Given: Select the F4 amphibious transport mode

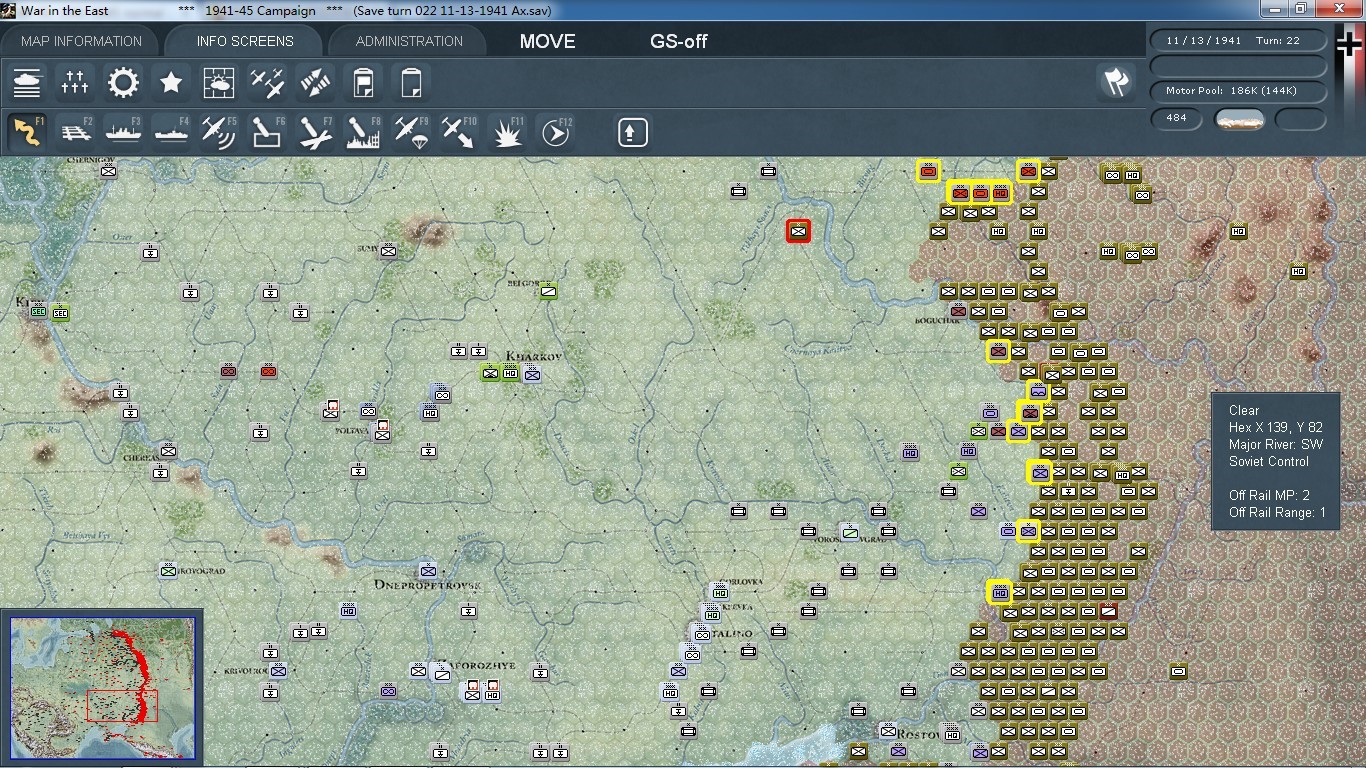Looking at the screenshot, I should point(171,132).
